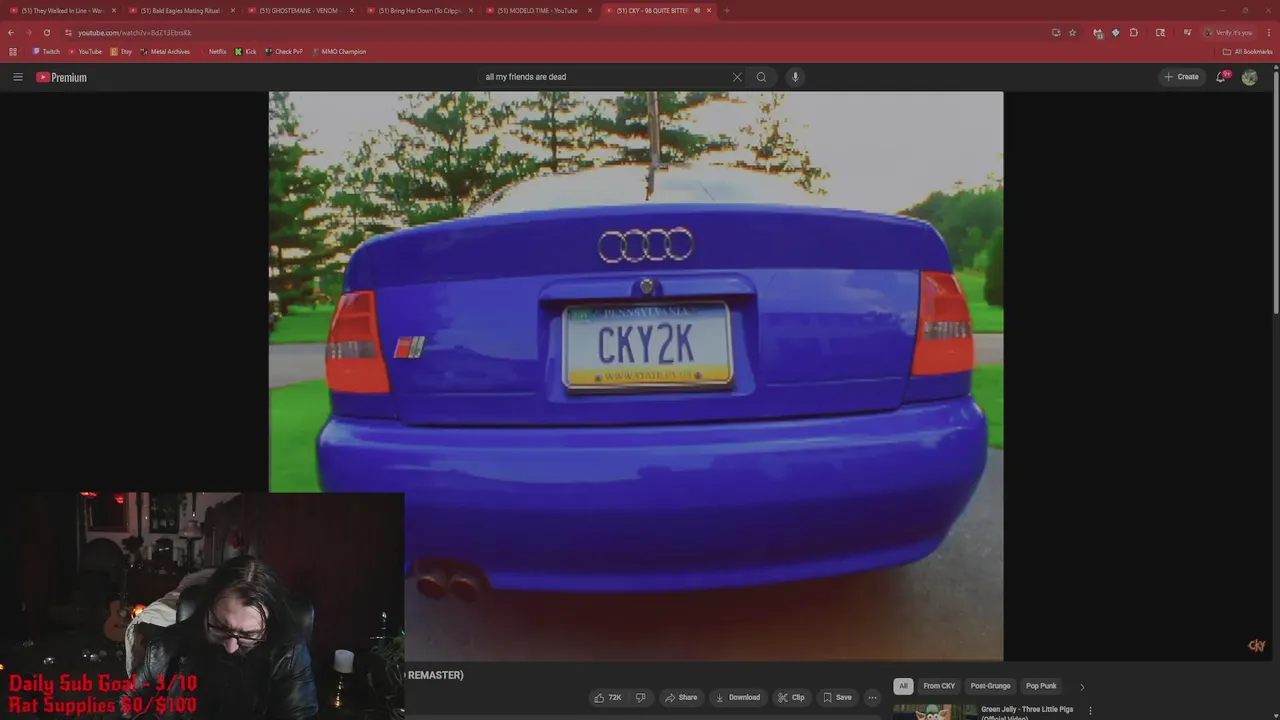Open a new browser tab
This screenshot has height=720, width=1280.
727,10
